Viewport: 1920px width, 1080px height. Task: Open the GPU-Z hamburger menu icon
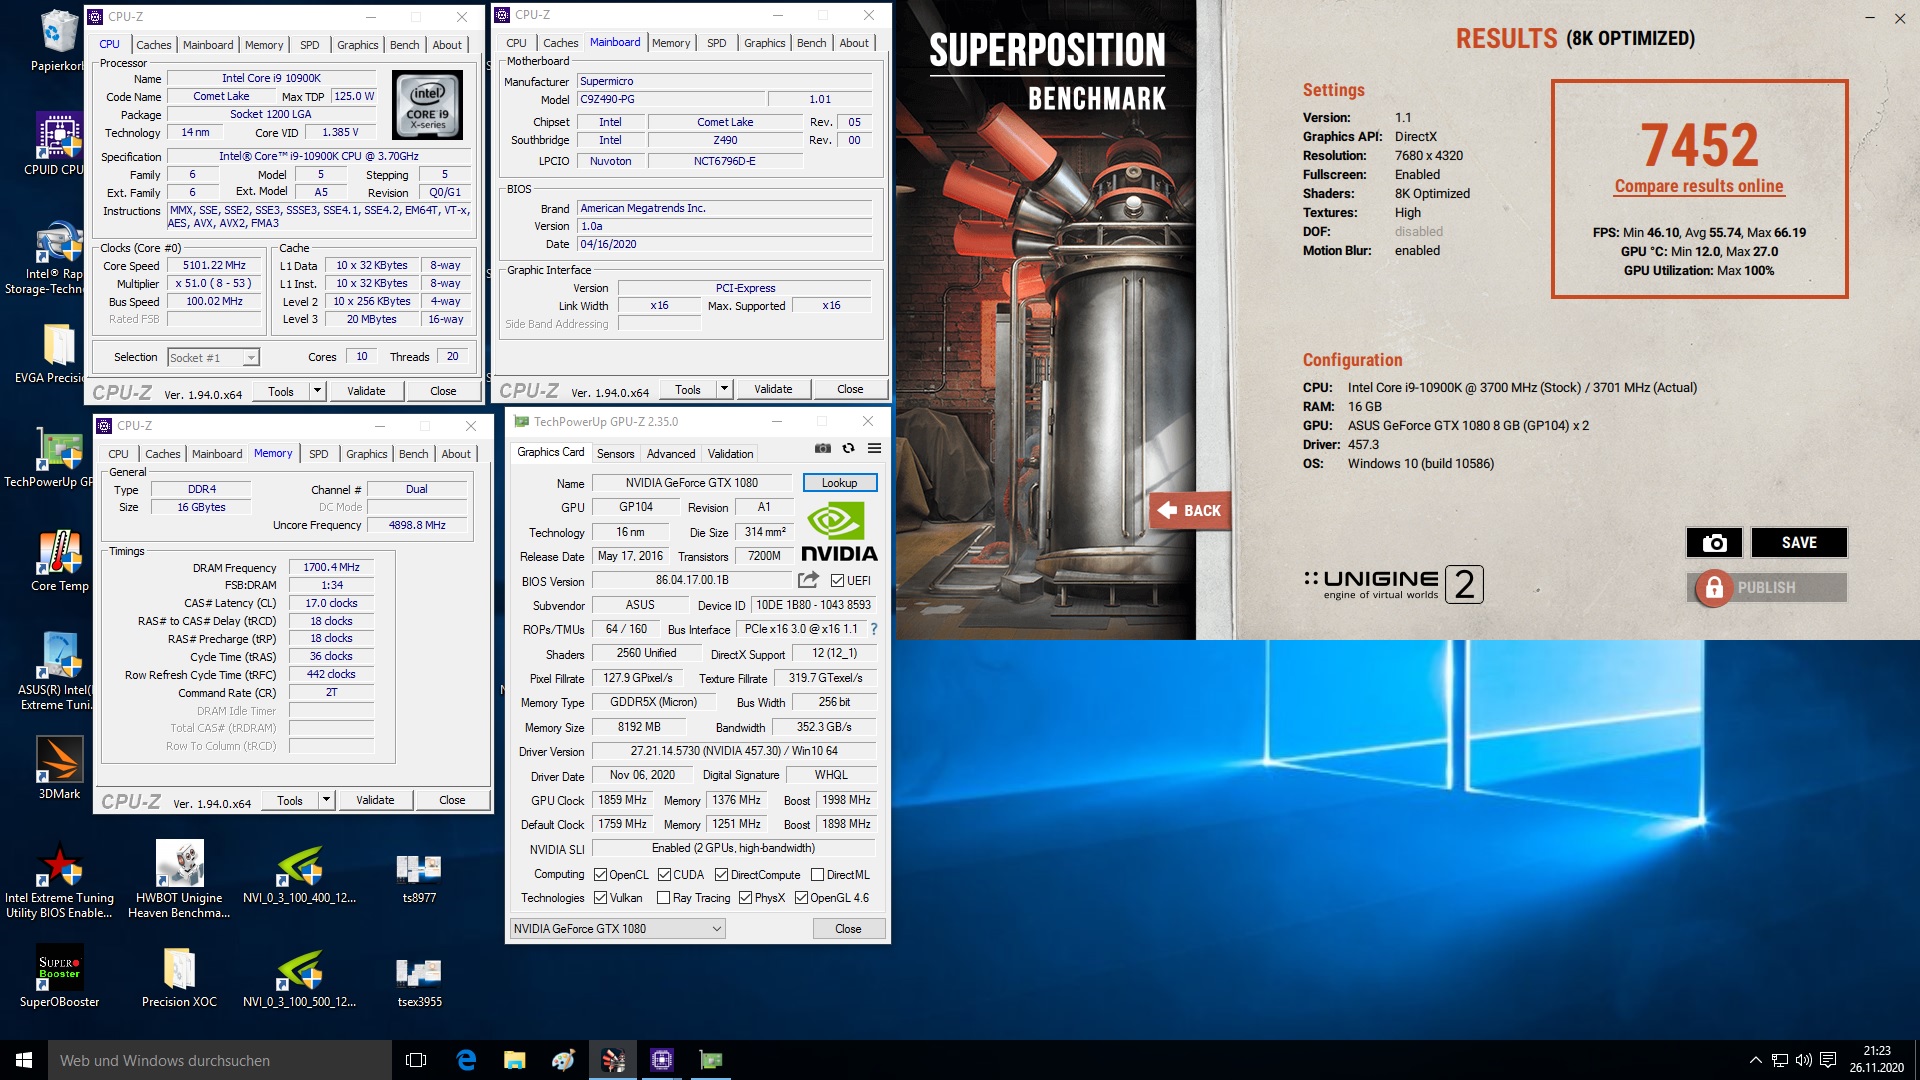coord(874,448)
